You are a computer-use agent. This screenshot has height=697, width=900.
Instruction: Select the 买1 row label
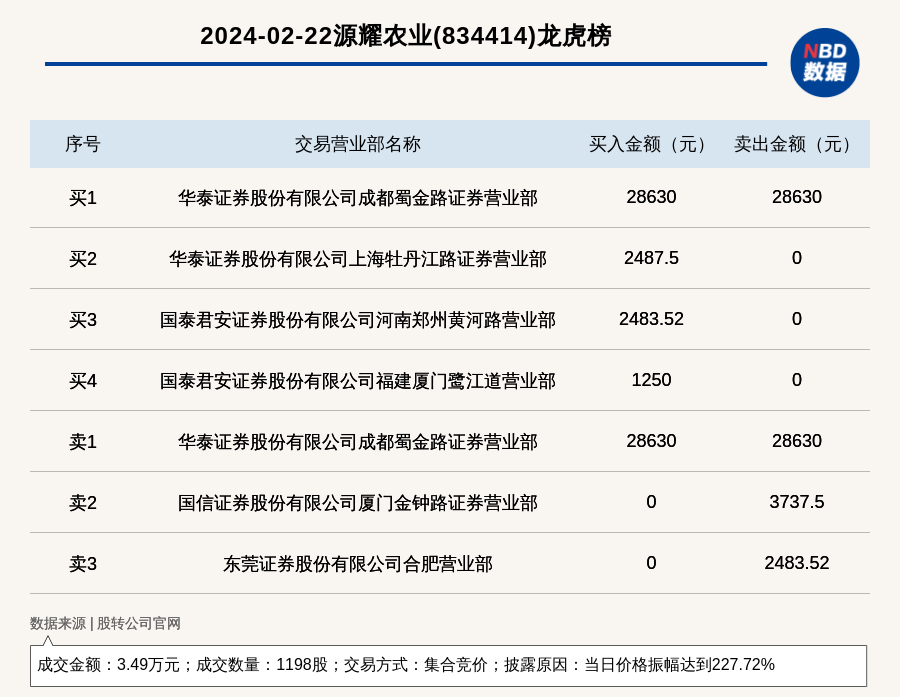pos(83,198)
